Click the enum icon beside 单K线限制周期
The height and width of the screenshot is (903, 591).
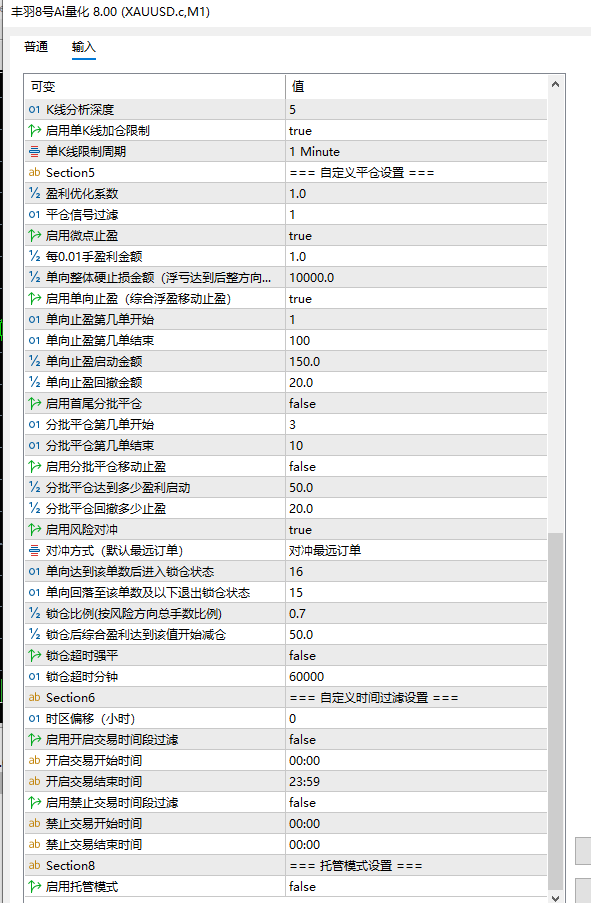point(35,151)
